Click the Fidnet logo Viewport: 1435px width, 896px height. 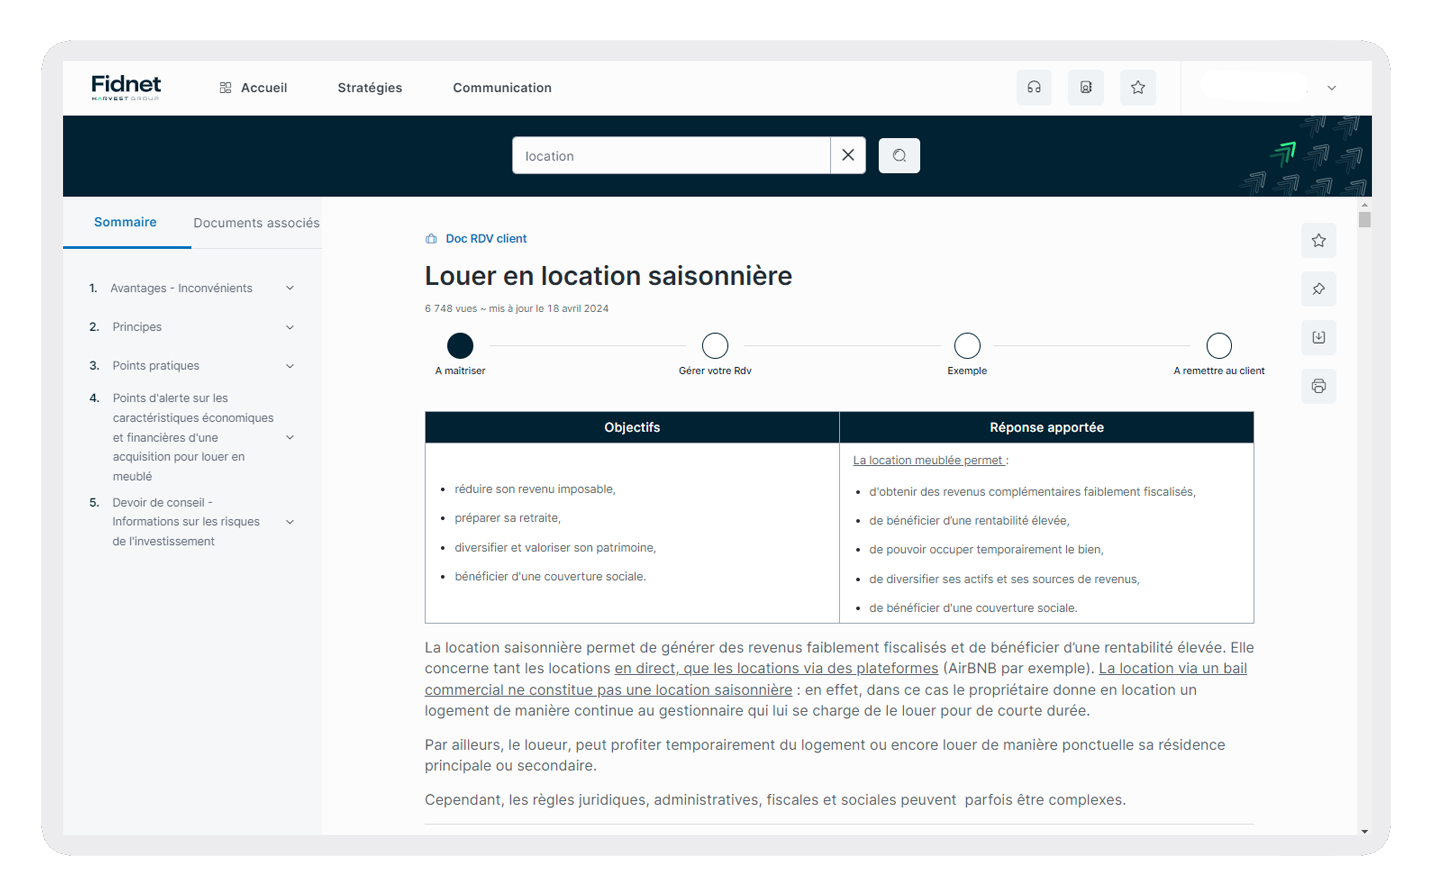click(x=126, y=87)
